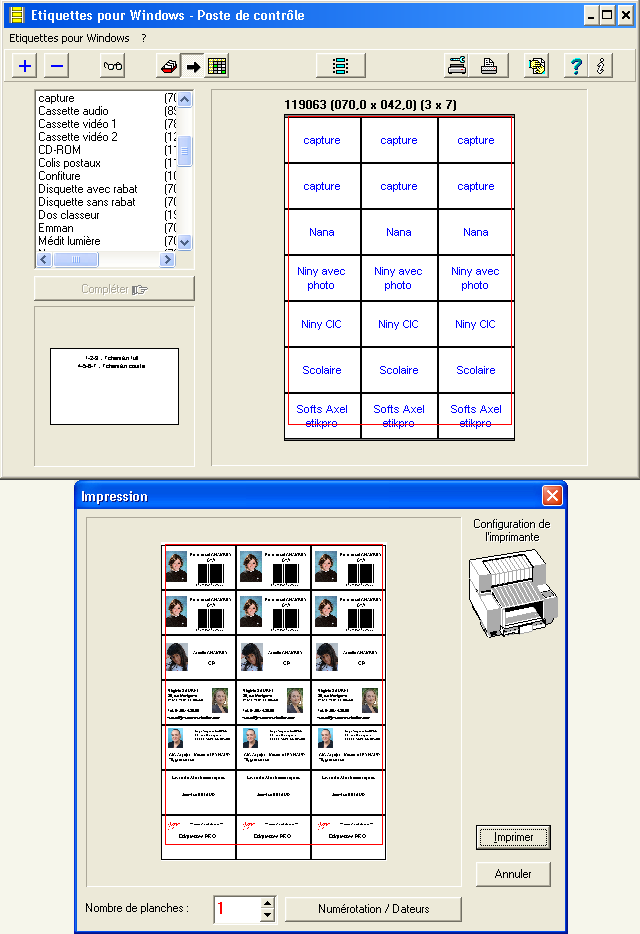The height and width of the screenshot is (934, 640).
Task: Click the middle 'Nana' sheet cell
Action: (x=399, y=232)
